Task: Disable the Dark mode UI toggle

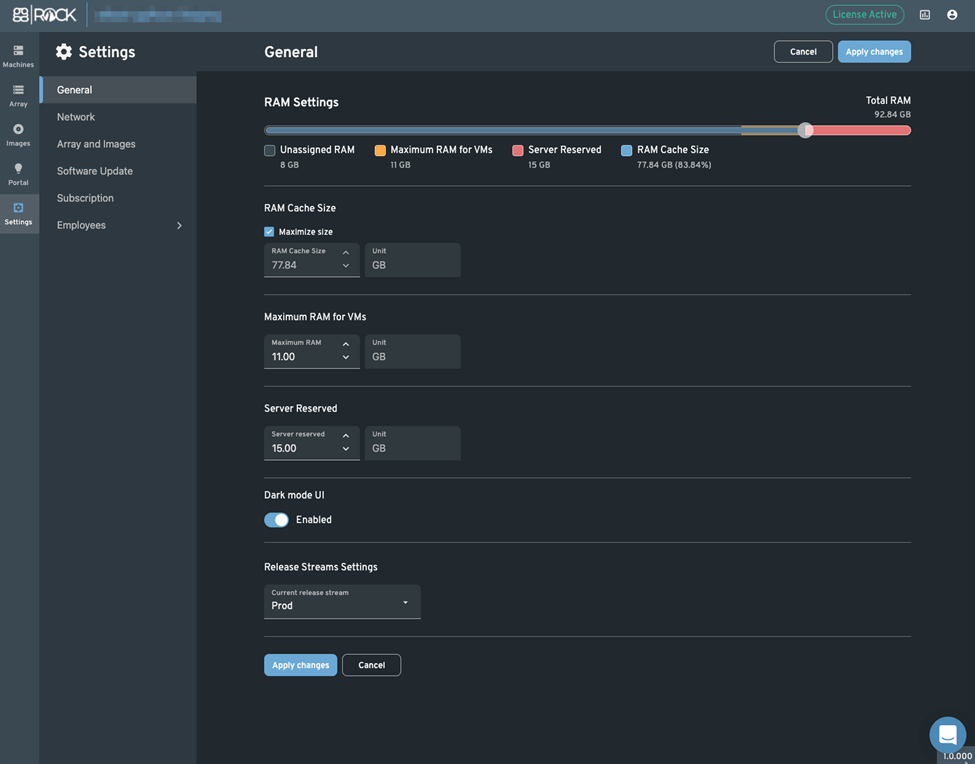Action: [276, 520]
